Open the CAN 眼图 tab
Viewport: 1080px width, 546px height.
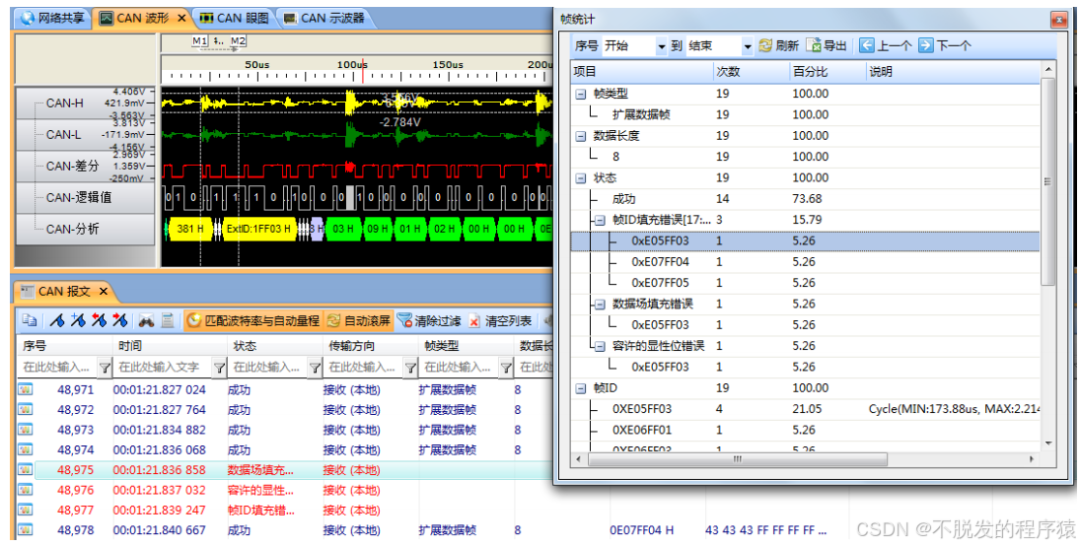[235, 18]
